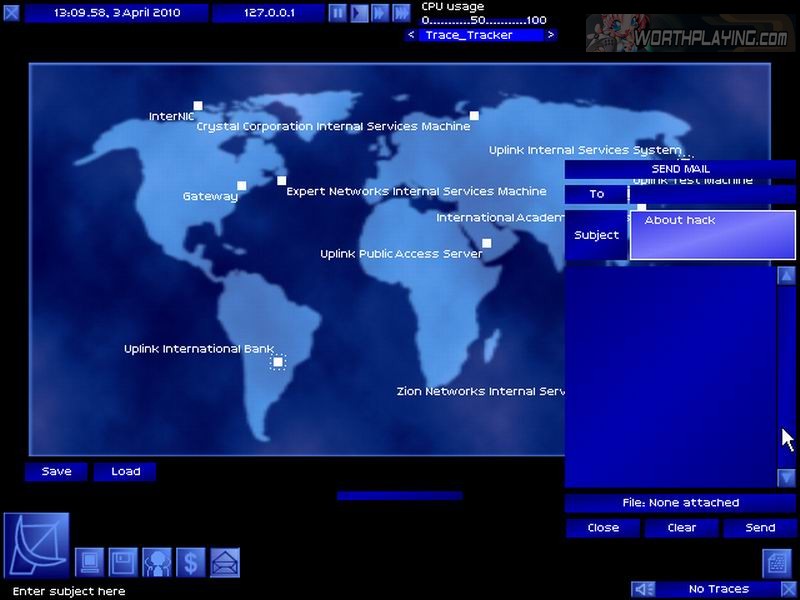
Task: Open the agent status person icon
Action: point(157,562)
